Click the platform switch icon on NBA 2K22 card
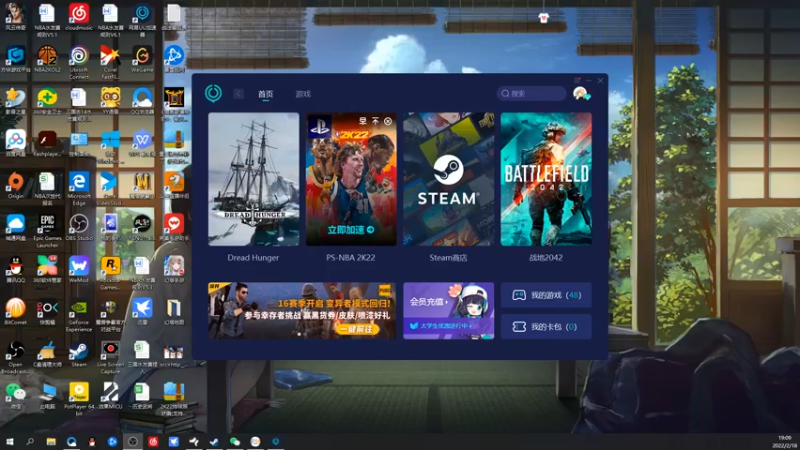800x450 pixels. coord(363,121)
